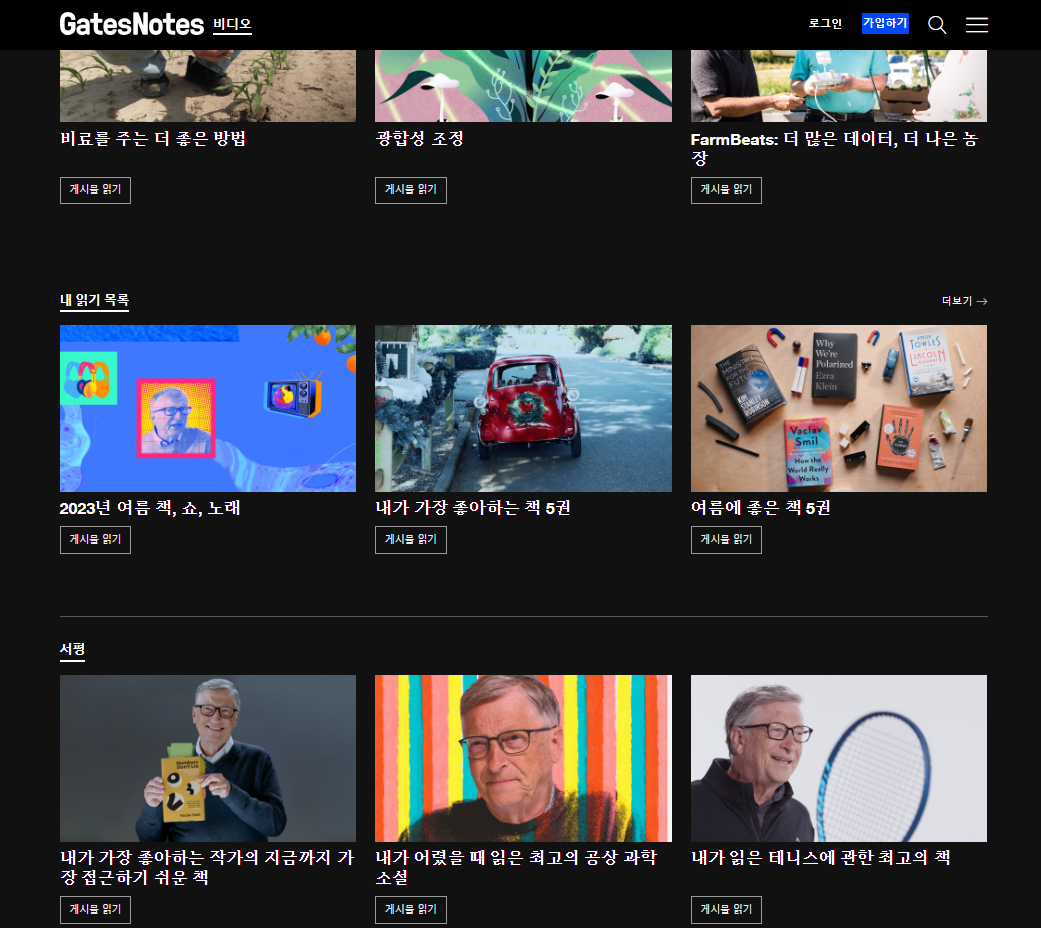The width and height of the screenshot is (1041, 928).
Task: Open the tennis racket article thumbnail
Action: (839, 758)
